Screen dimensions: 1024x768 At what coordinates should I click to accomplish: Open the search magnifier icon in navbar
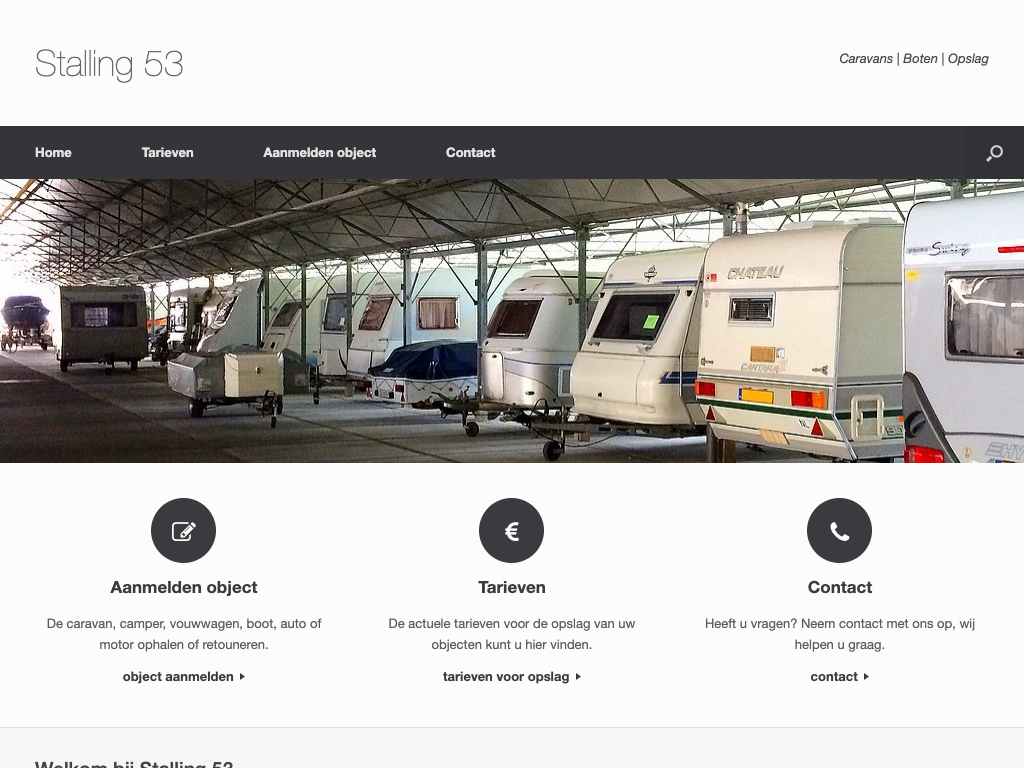tap(994, 153)
